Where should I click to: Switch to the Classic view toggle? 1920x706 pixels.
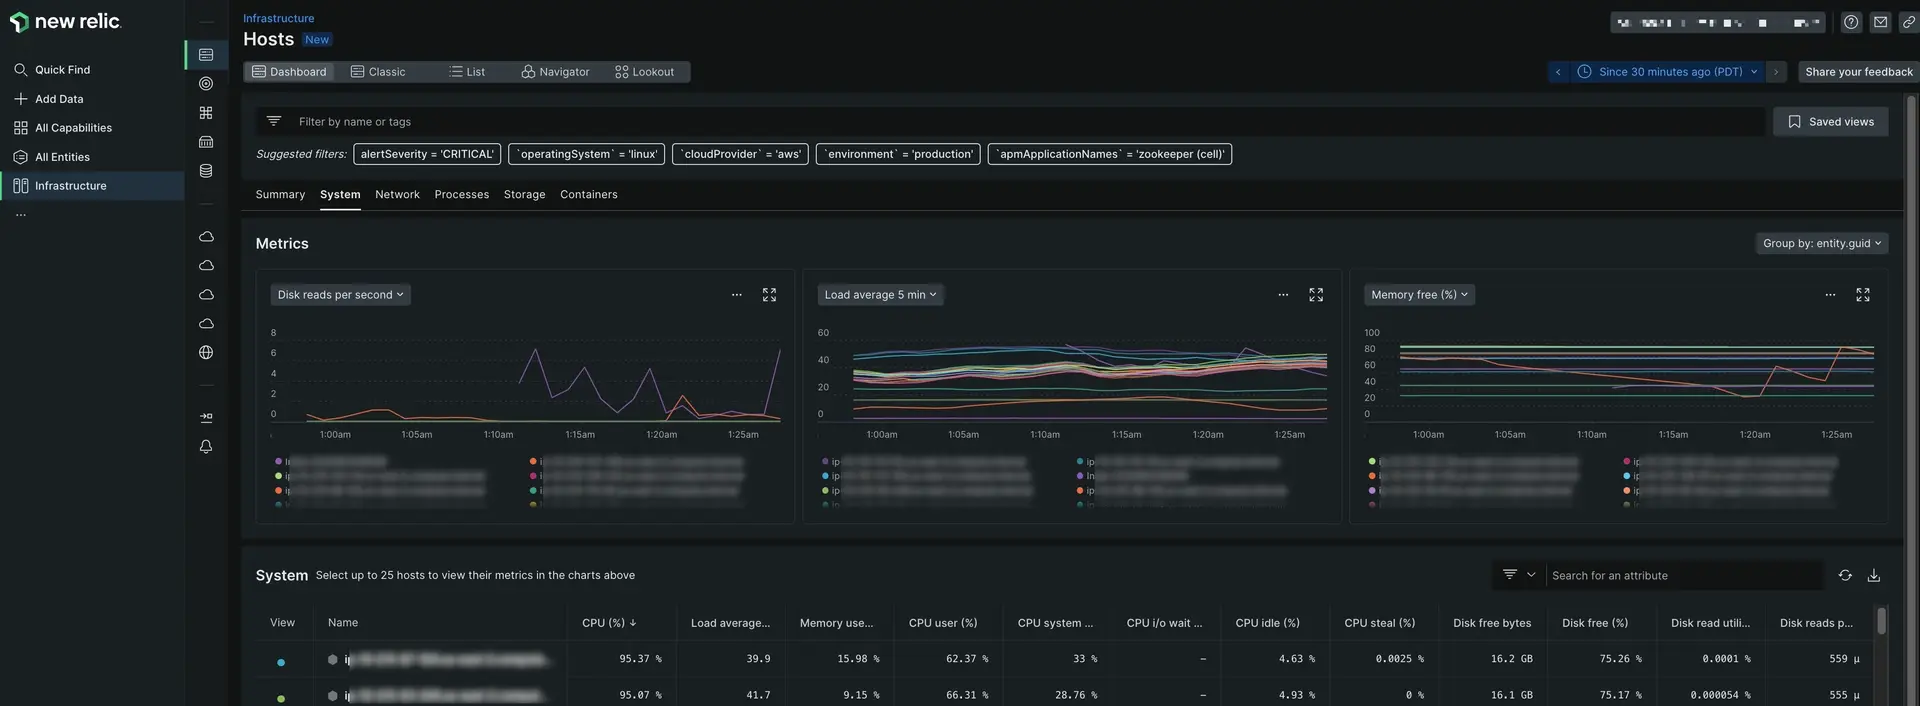click(378, 72)
